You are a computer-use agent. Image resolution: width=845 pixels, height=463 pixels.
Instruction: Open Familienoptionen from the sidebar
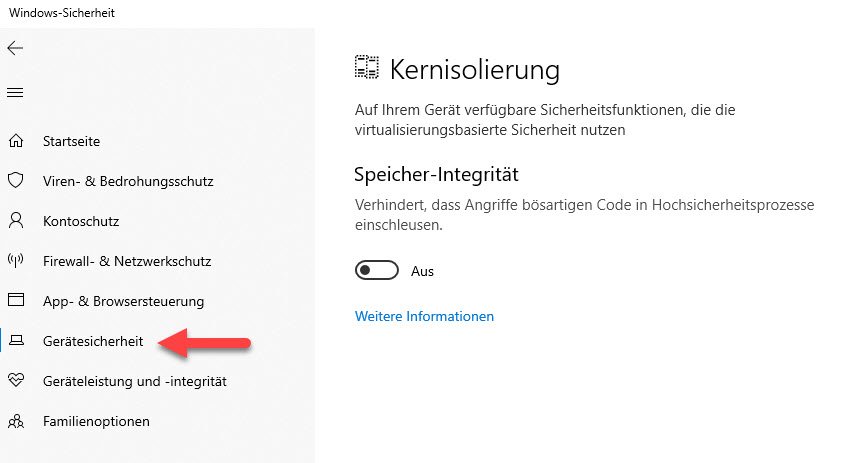tap(96, 421)
